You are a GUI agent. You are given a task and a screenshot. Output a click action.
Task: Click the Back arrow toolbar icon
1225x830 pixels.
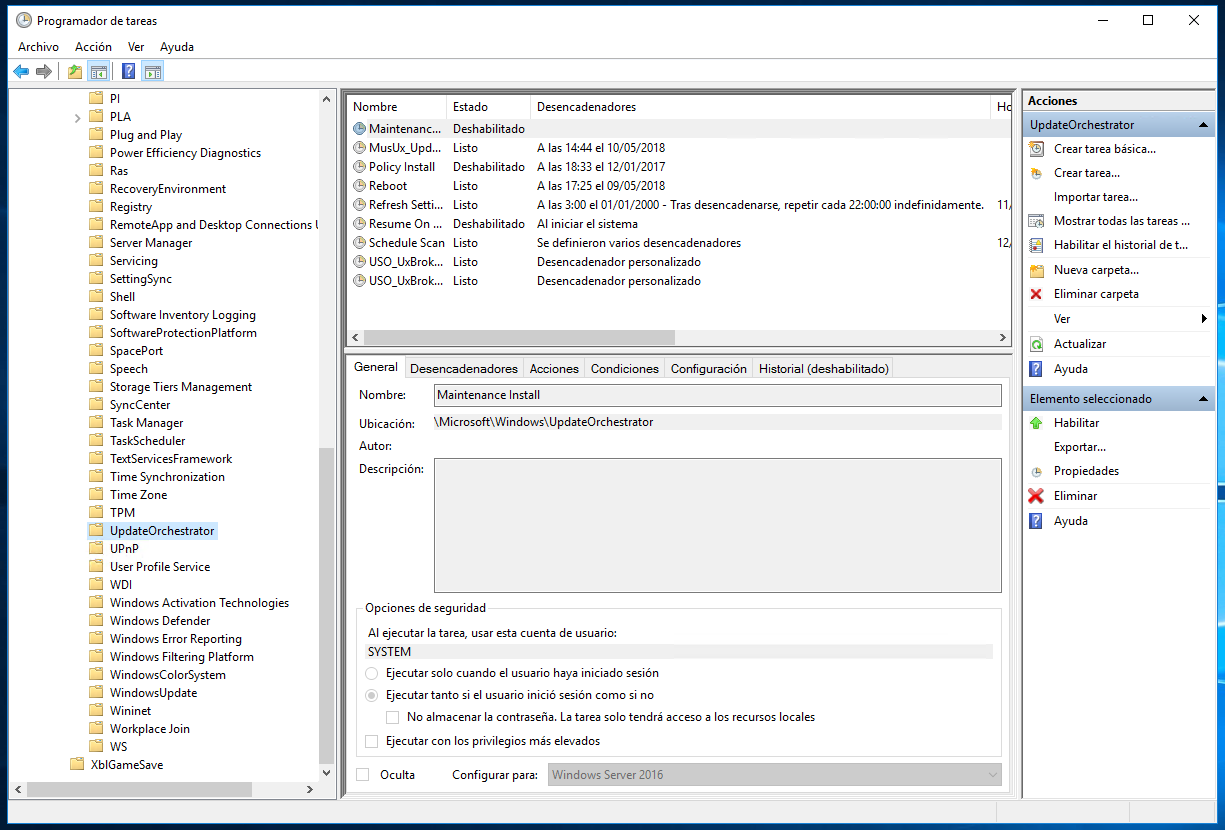coord(21,71)
